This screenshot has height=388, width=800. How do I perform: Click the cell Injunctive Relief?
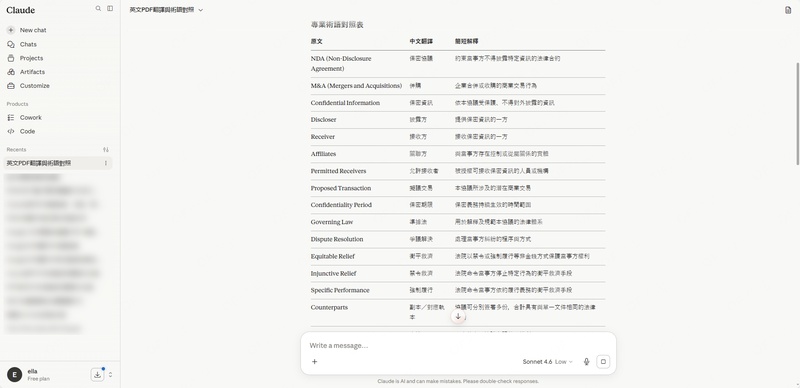[334, 273]
